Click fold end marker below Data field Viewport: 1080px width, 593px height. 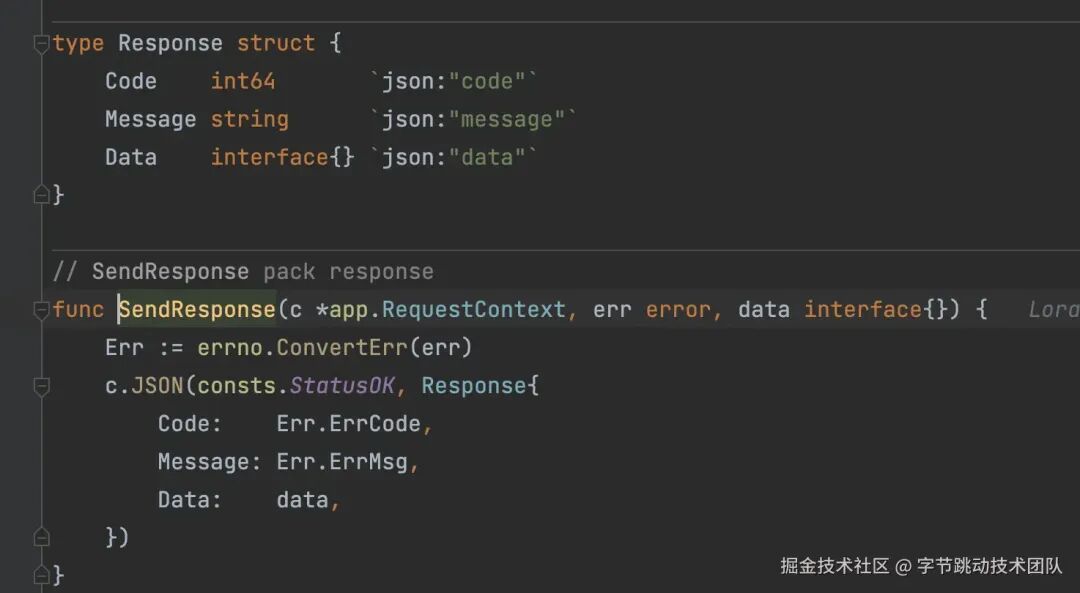41,195
